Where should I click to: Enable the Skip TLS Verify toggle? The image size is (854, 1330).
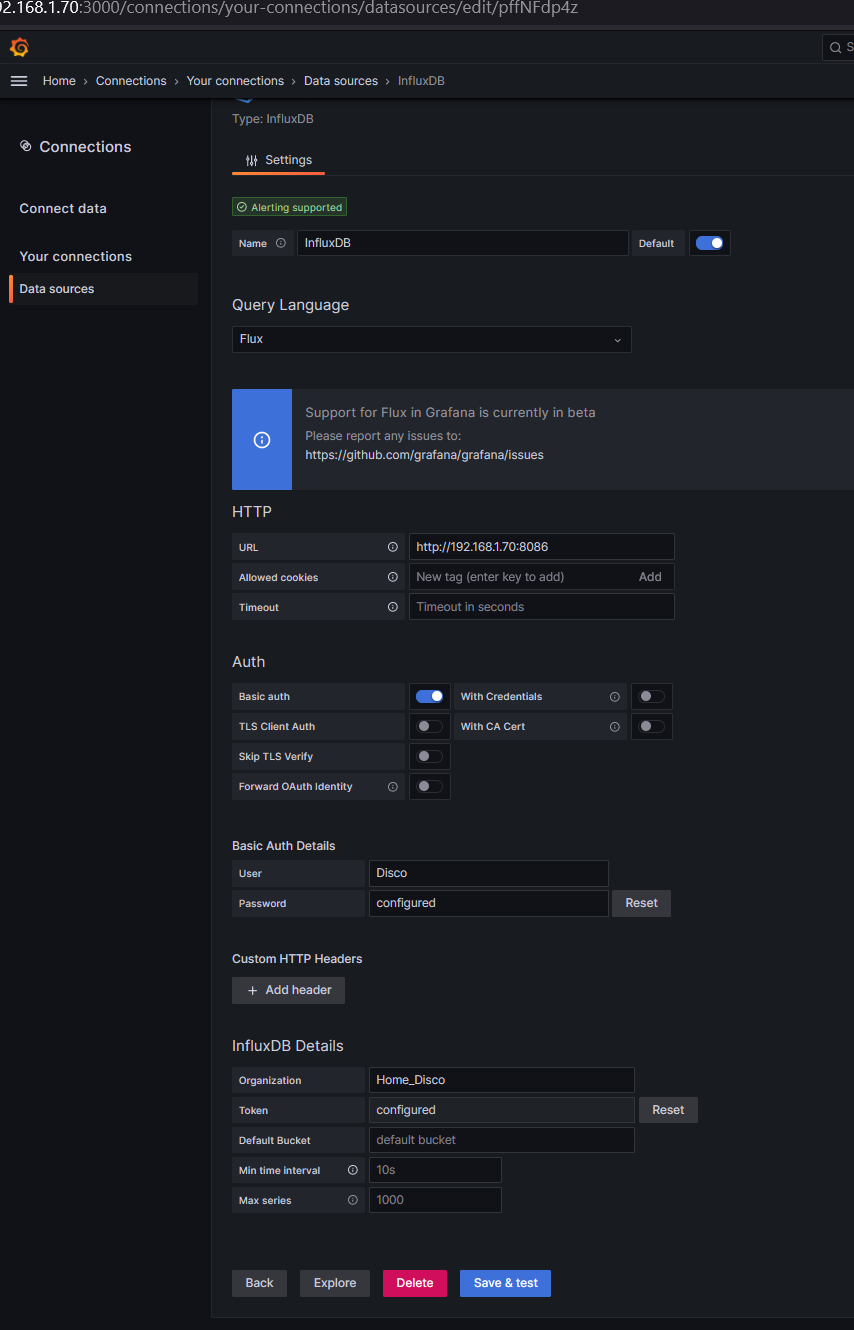pos(430,756)
